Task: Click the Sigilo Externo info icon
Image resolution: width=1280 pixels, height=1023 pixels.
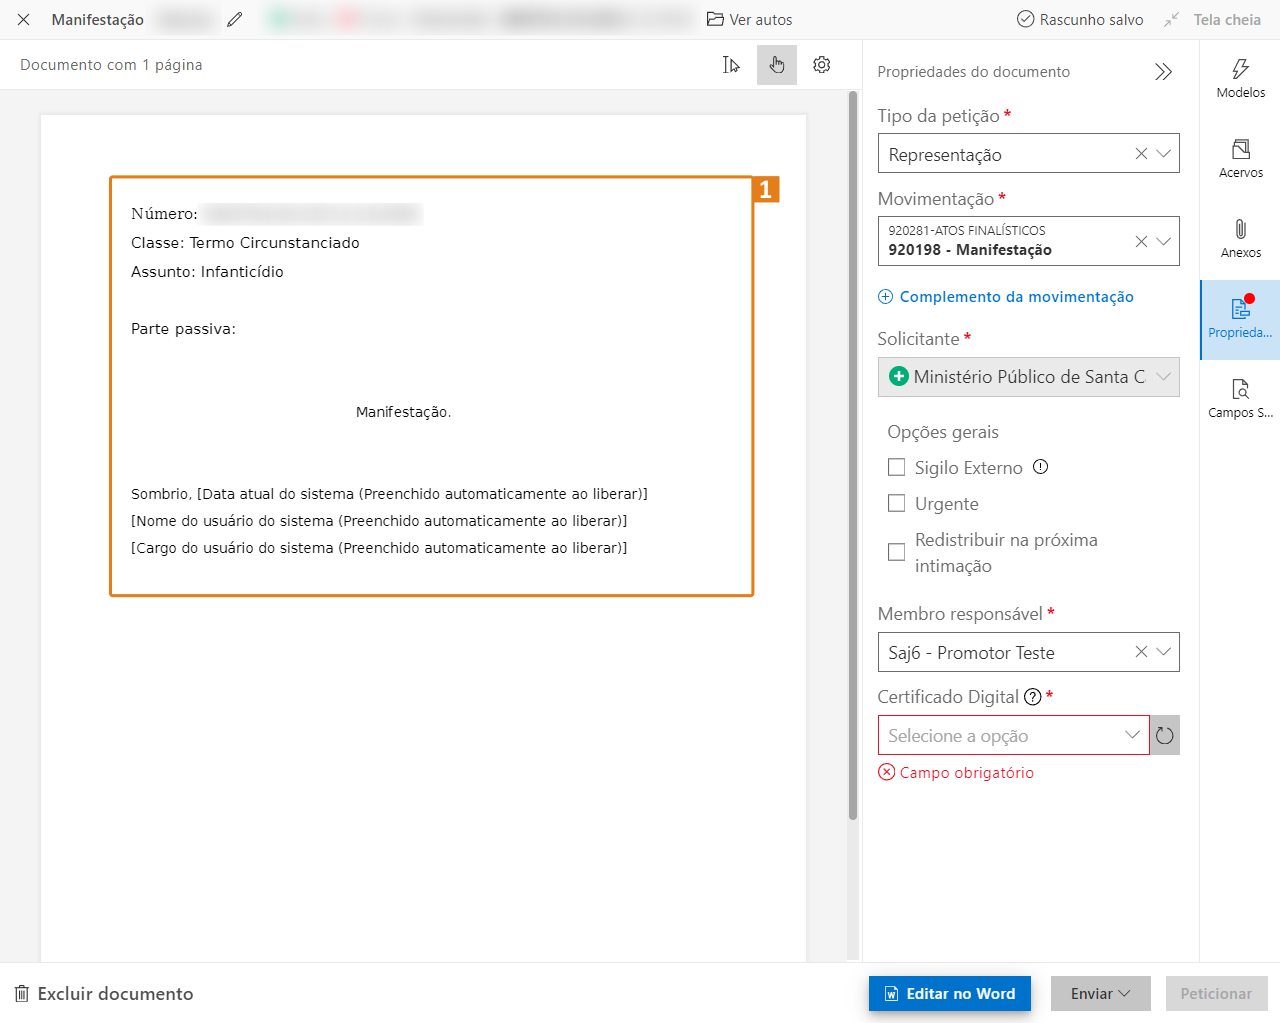Action: pyautogui.click(x=1040, y=467)
